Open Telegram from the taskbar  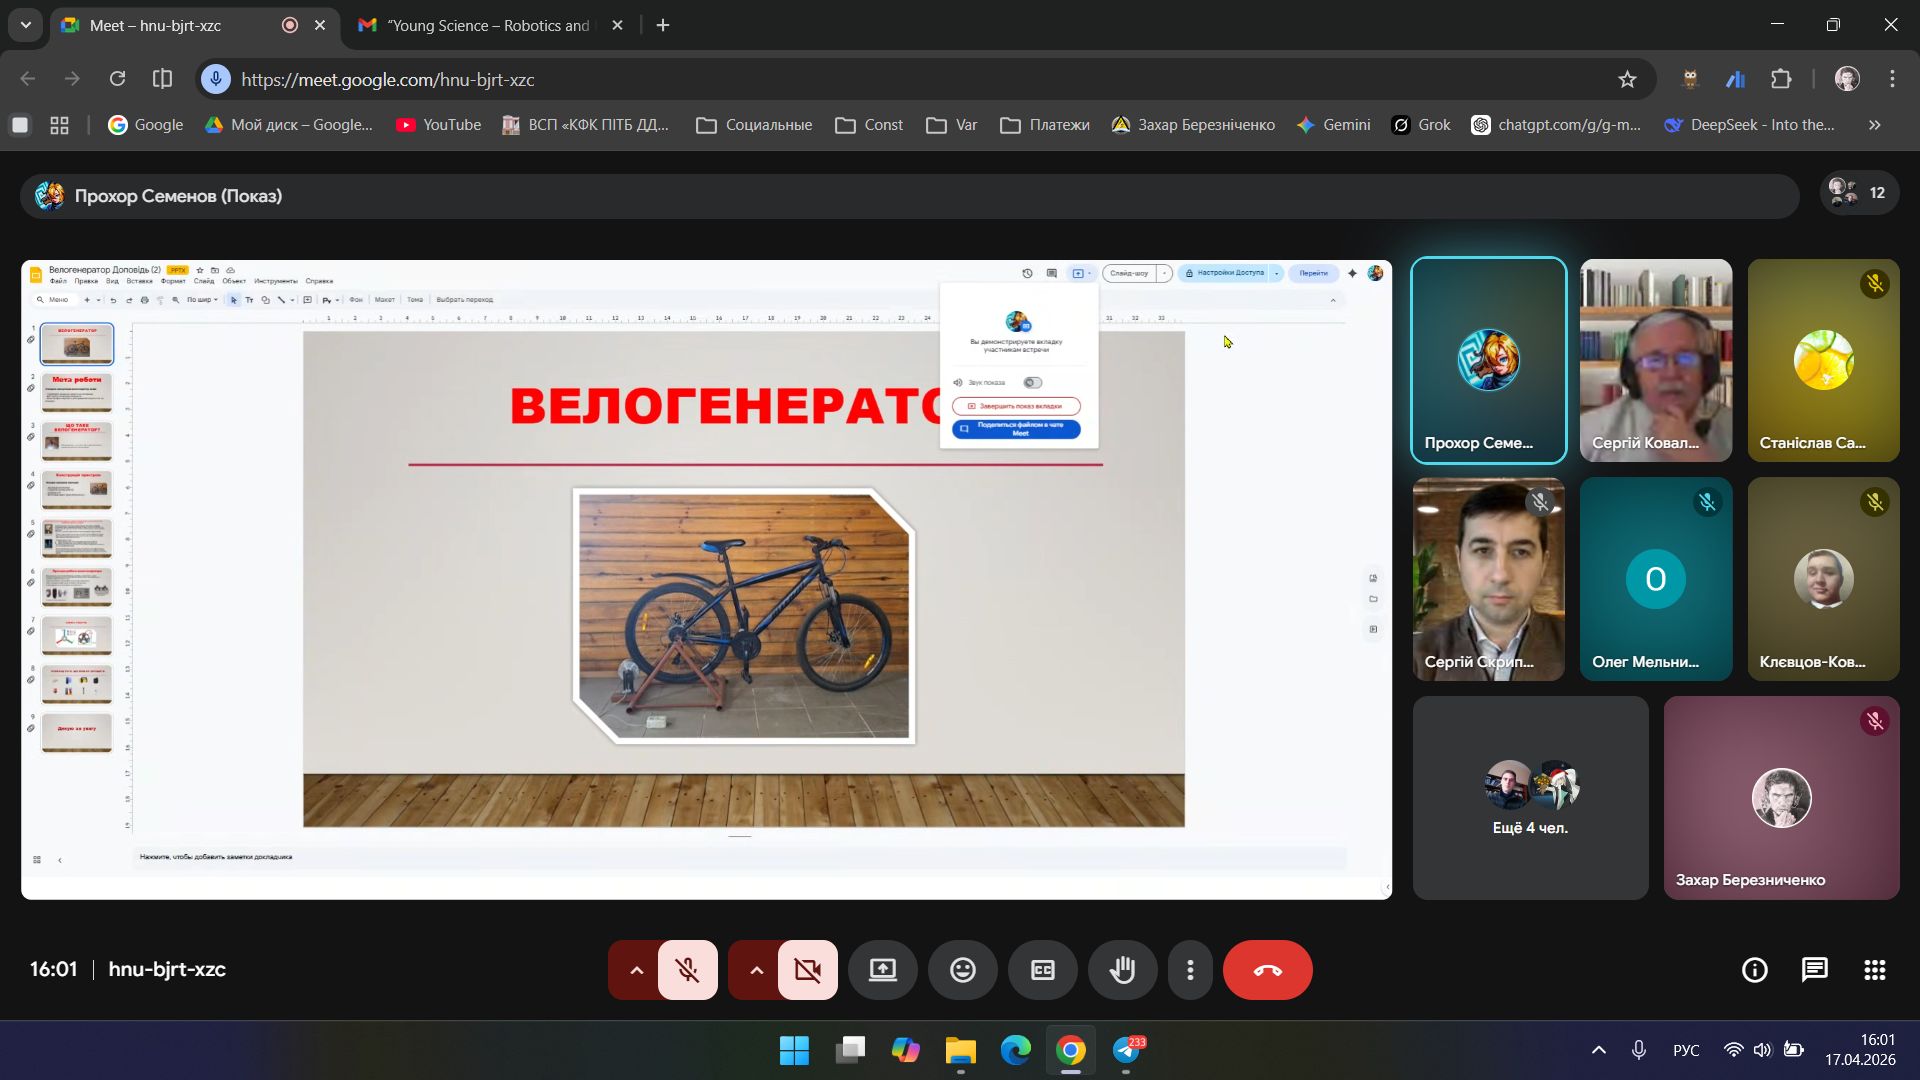pyautogui.click(x=1127, y=1051)
